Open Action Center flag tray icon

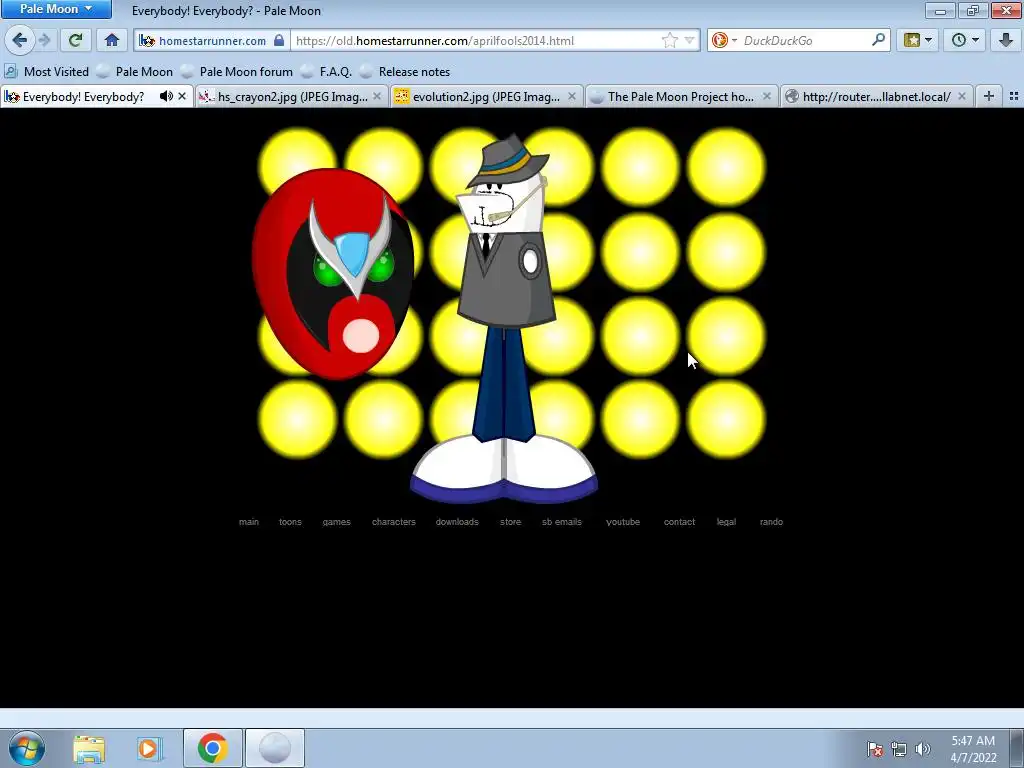click(875, 749)
